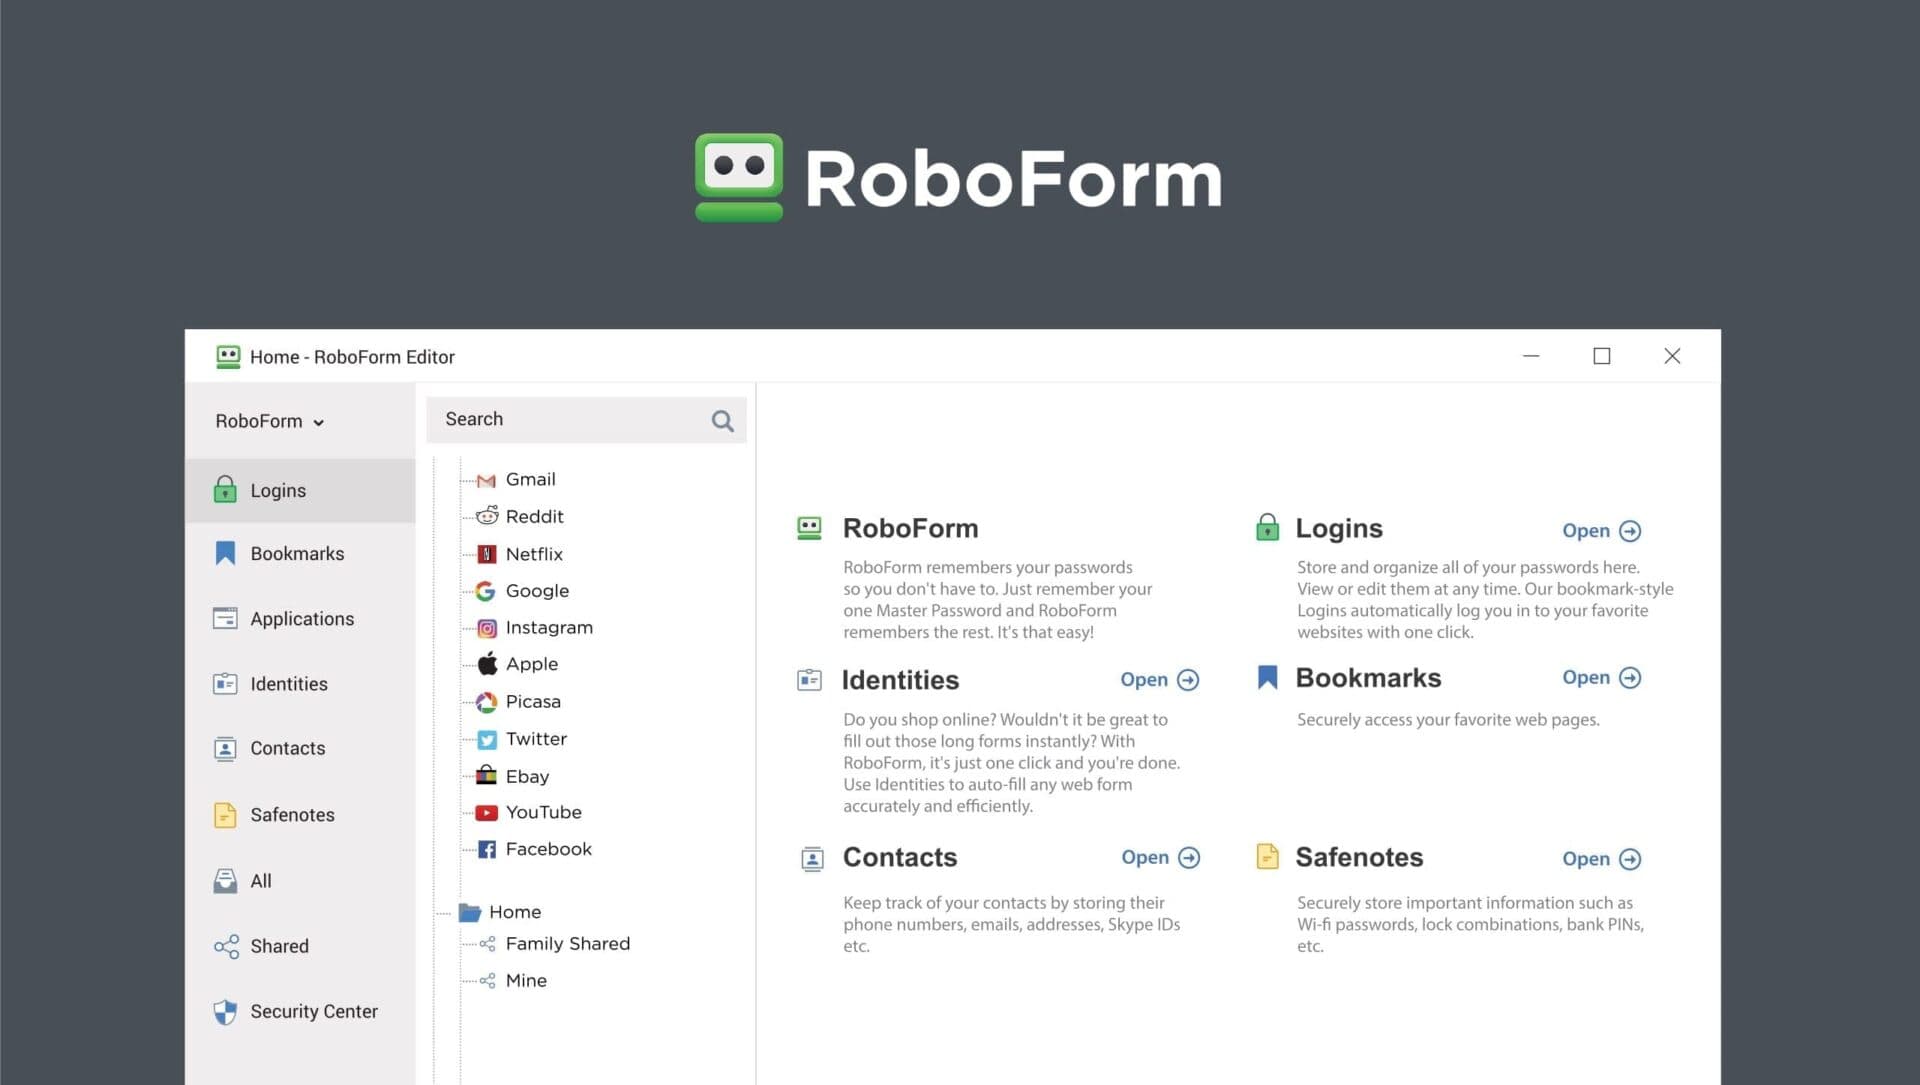Click Open next to Identities heading
This screenshot has width=1920, height=1085.
(x=1159, y=679)
